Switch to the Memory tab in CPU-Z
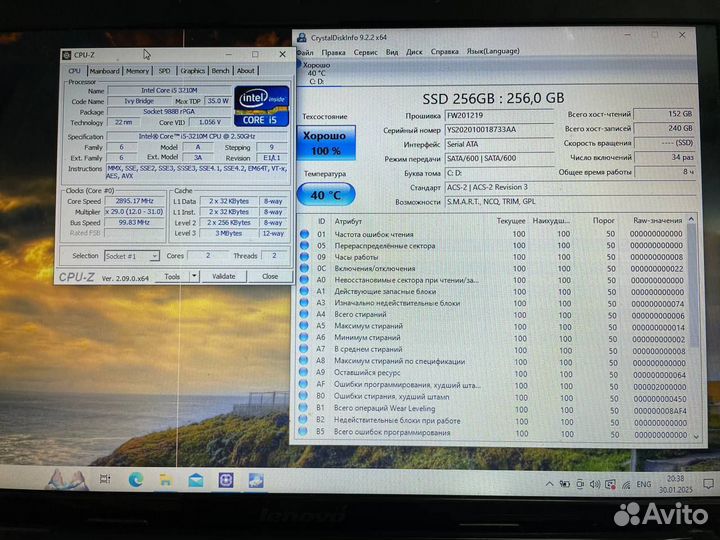 point(137,71)
